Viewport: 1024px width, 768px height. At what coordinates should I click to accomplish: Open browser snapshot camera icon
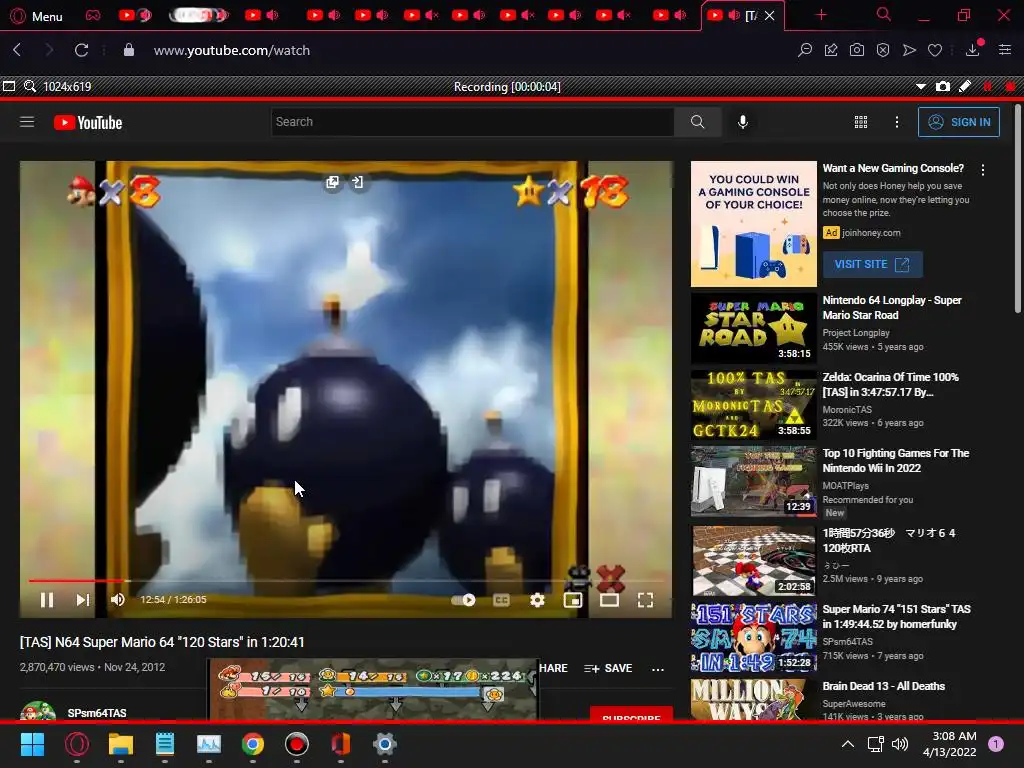coord(857,50)
